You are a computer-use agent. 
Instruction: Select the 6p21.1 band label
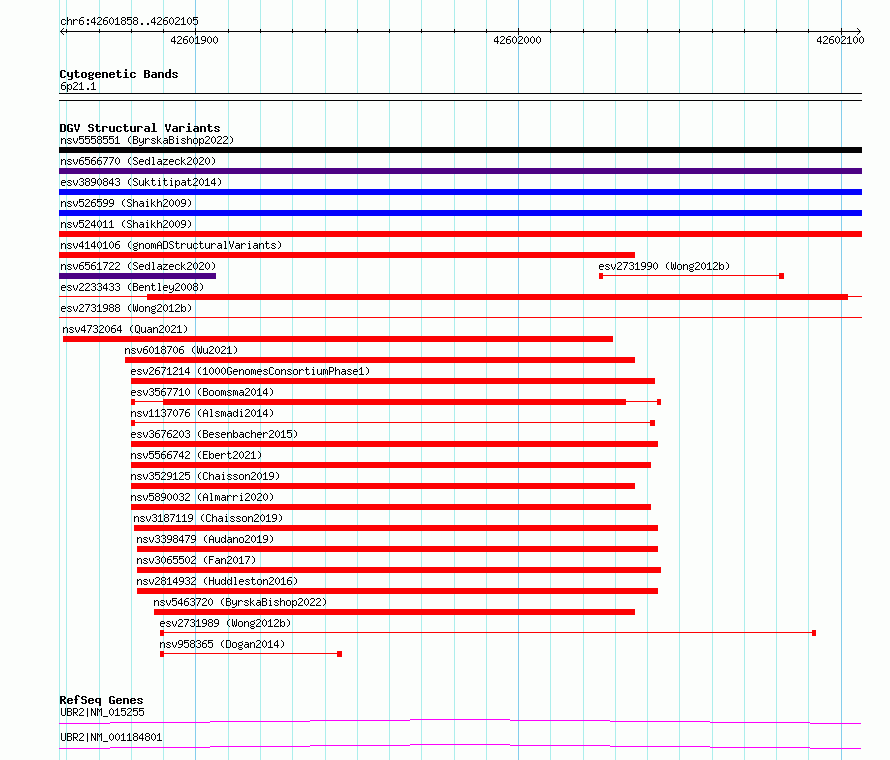click(78, 86)
